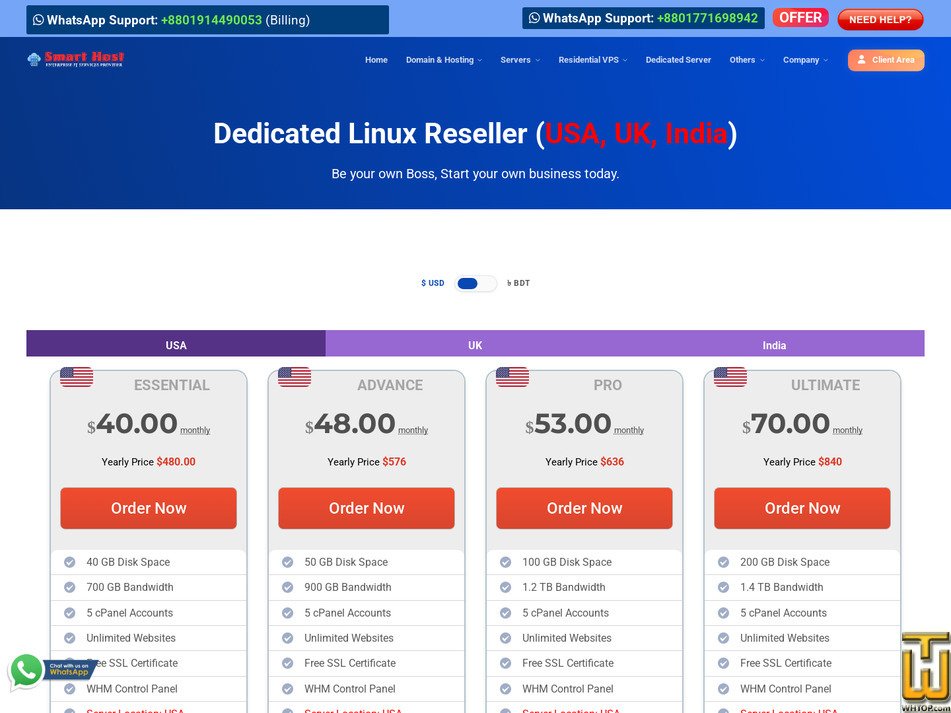Go to the Home page
The height and width of the screenshot is (713, 951).
coord(376,60)
